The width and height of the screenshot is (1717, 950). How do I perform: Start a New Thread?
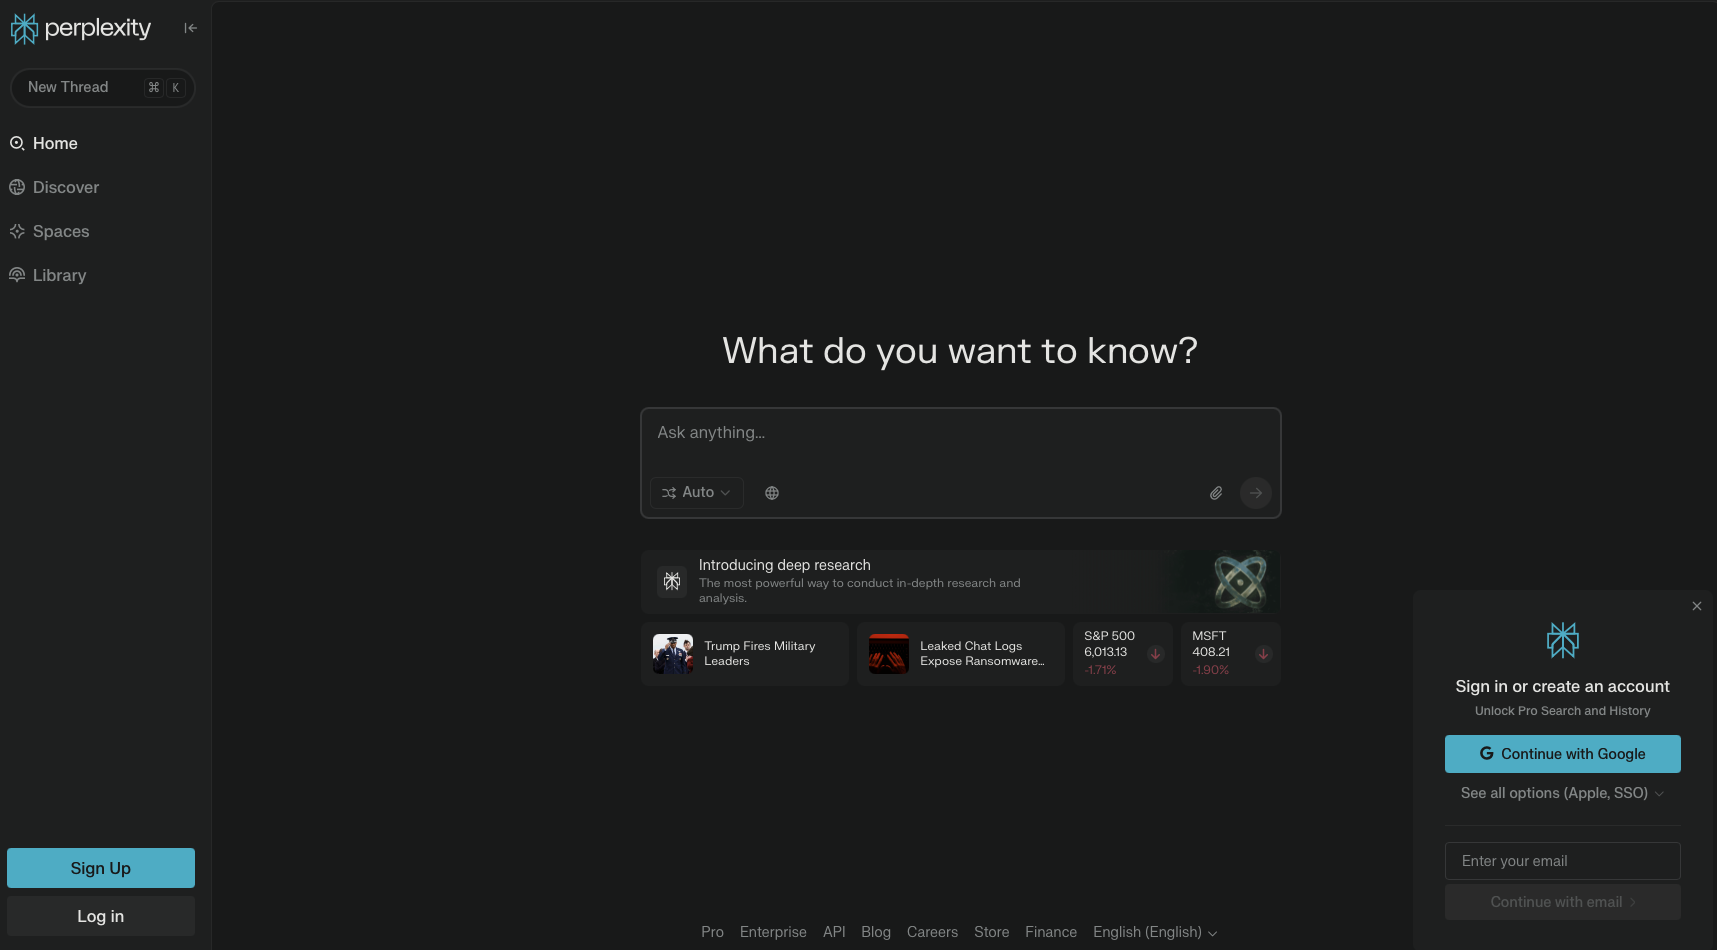pos(102,87)
